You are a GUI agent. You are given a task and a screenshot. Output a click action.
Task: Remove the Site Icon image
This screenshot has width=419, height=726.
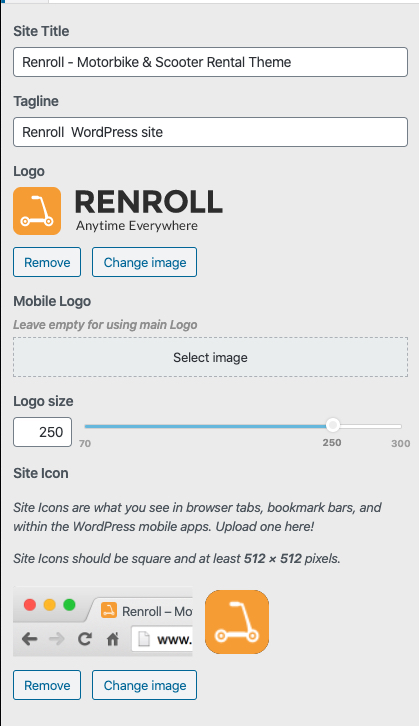point(47,685)
